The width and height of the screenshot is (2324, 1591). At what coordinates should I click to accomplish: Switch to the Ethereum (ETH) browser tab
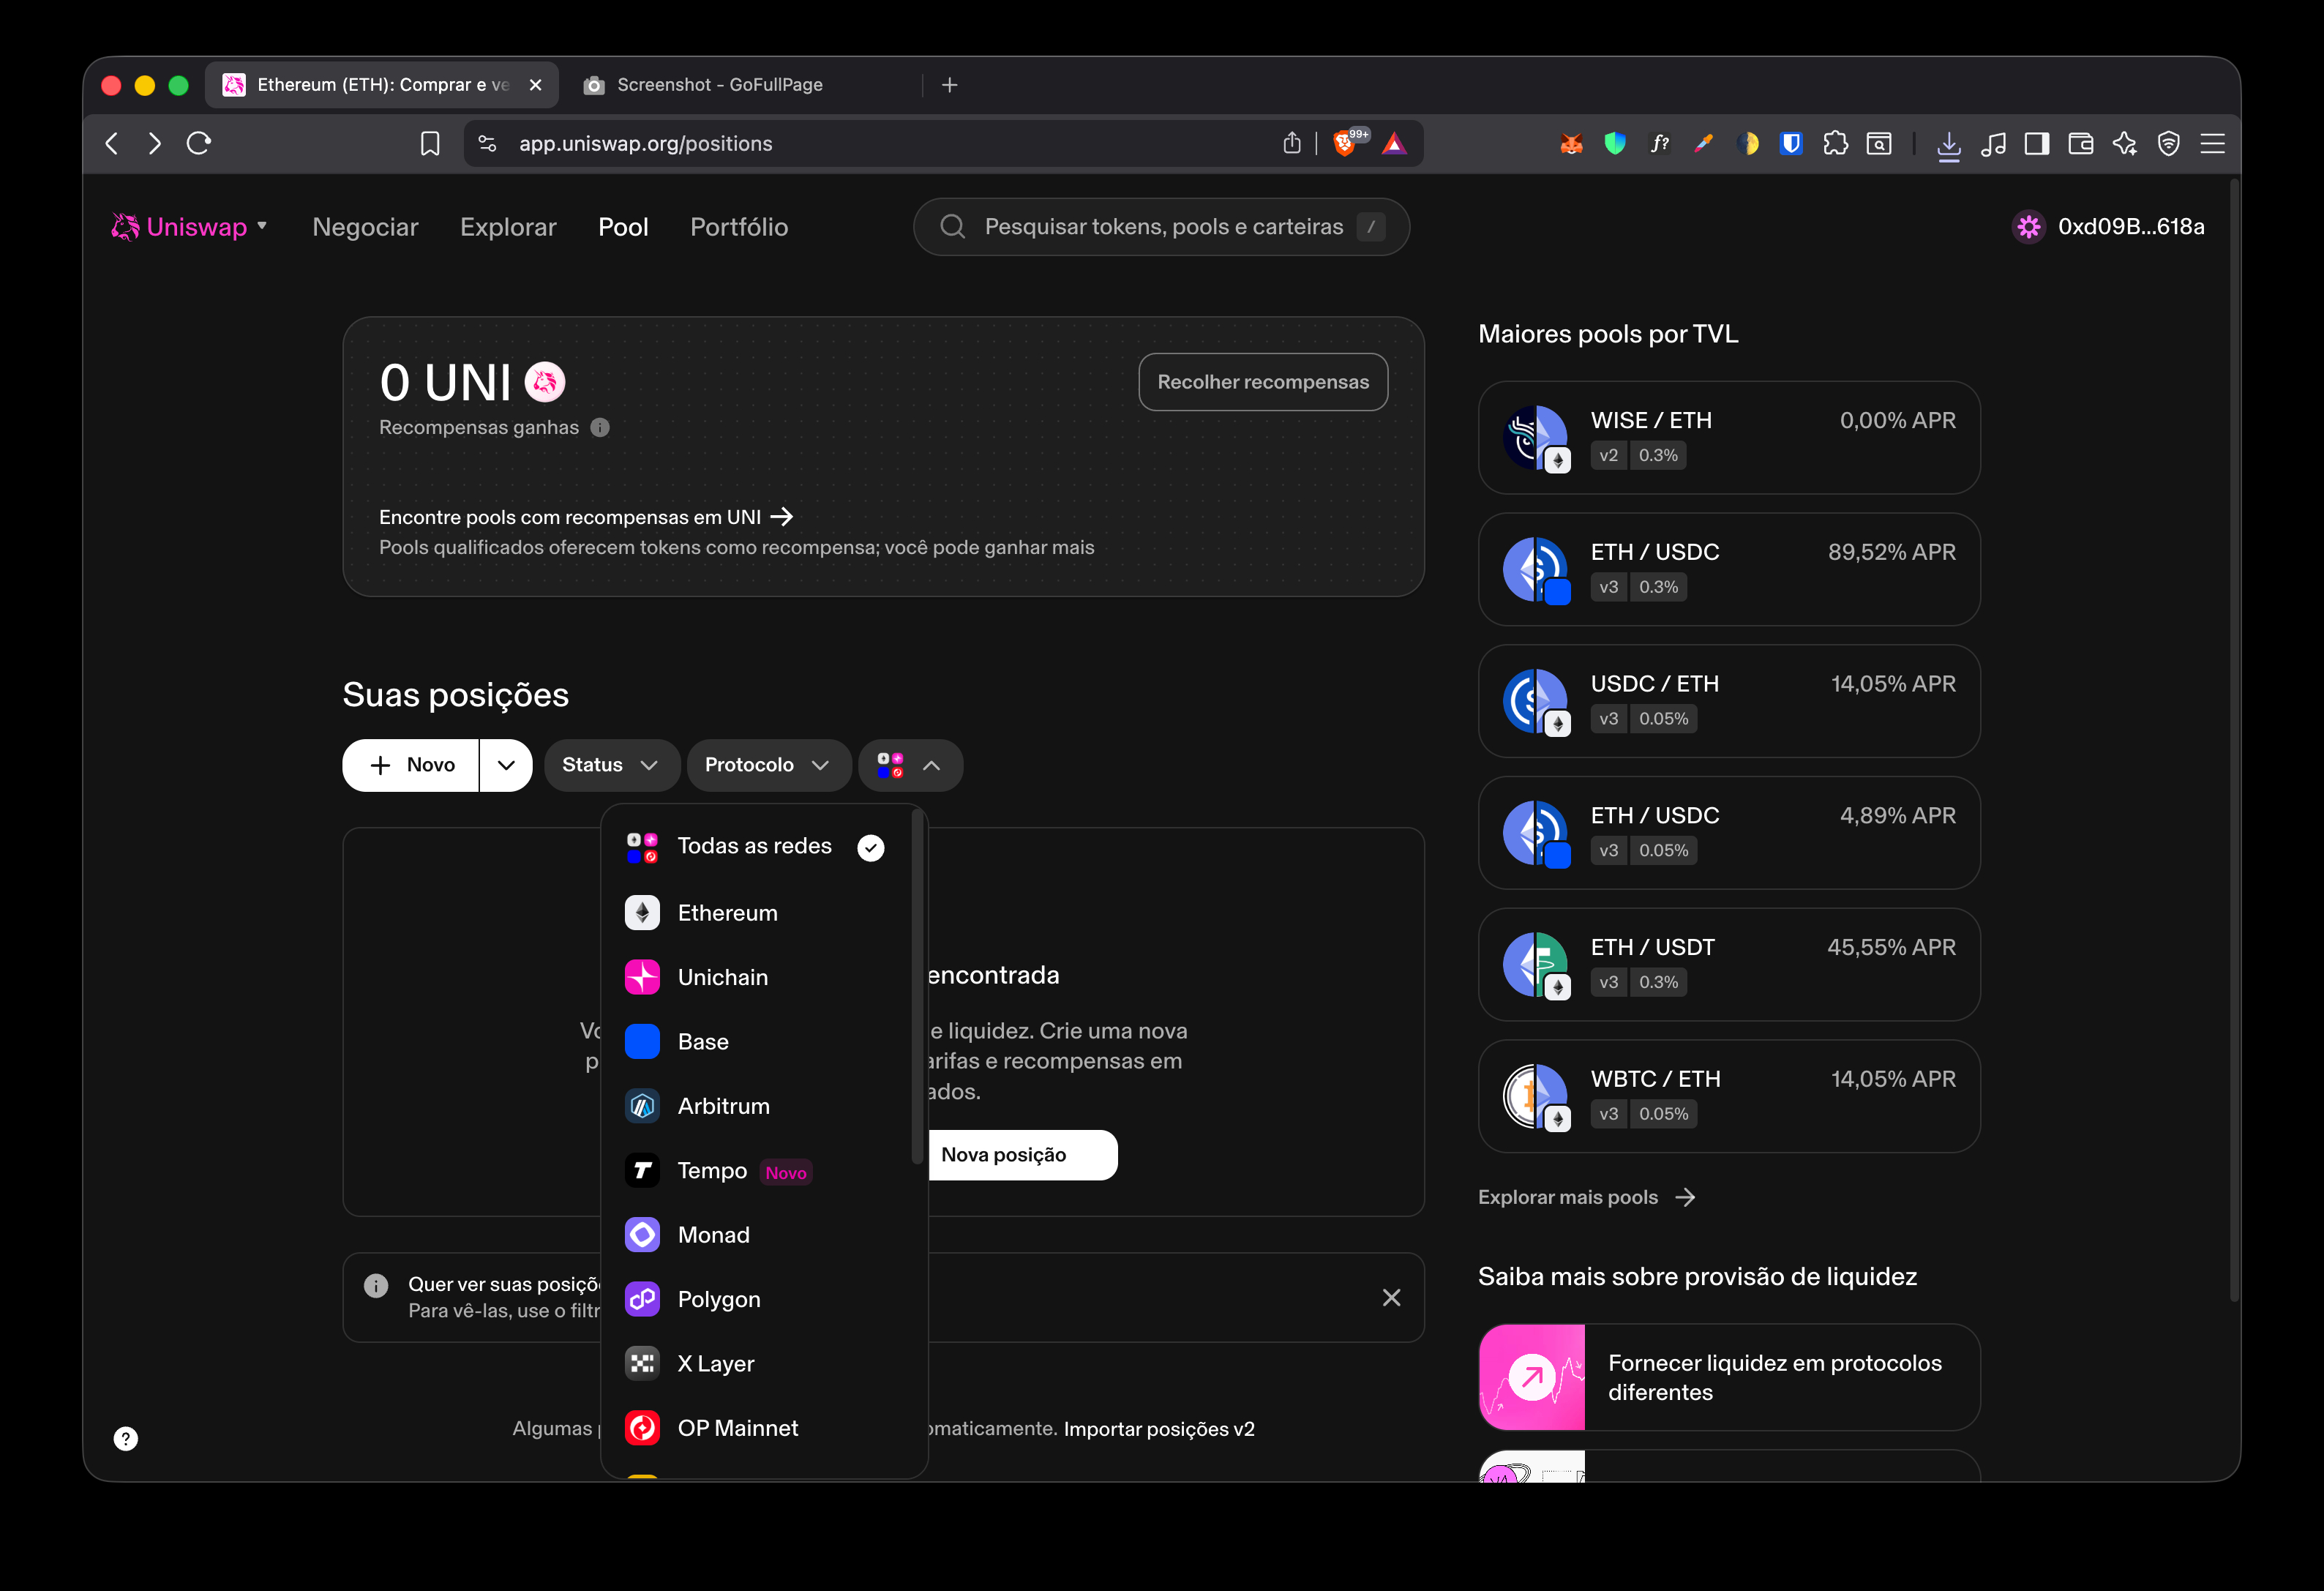[381, 85]
